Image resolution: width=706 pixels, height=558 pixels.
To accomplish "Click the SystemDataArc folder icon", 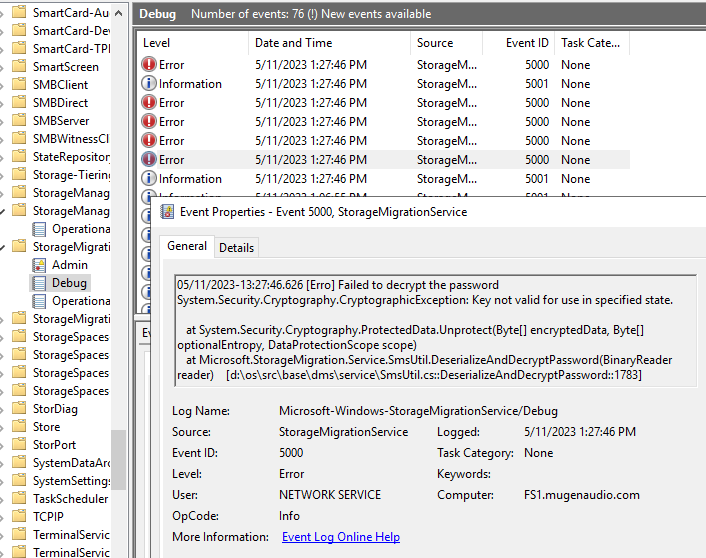I will pyautogui.click(x=19, y=463).
